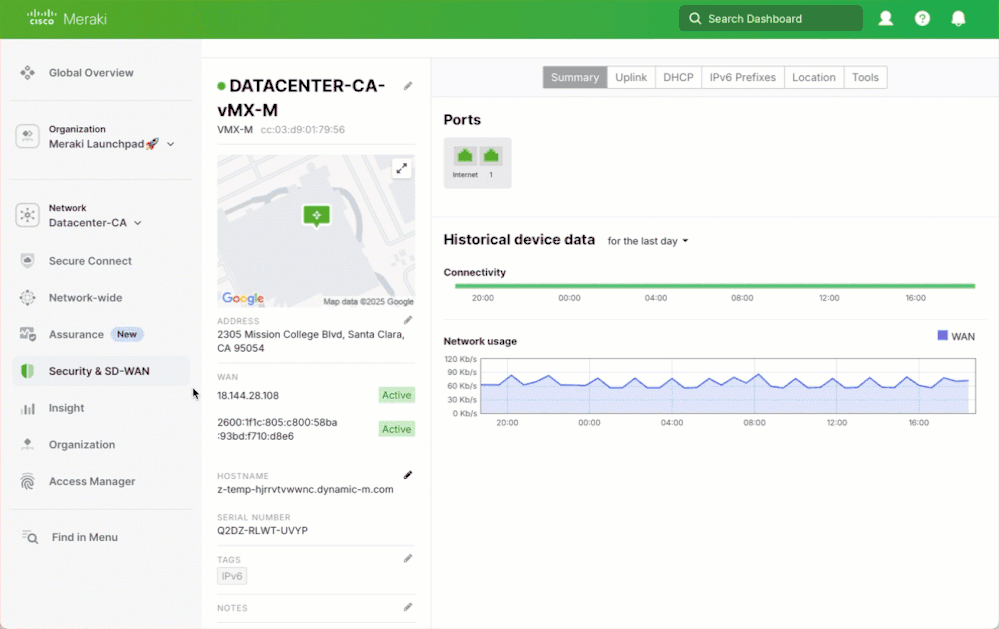Edit the device name pencil icon
Image resolution: width=999 pixels, height=629 pixels.
click(x=408, y=86)
